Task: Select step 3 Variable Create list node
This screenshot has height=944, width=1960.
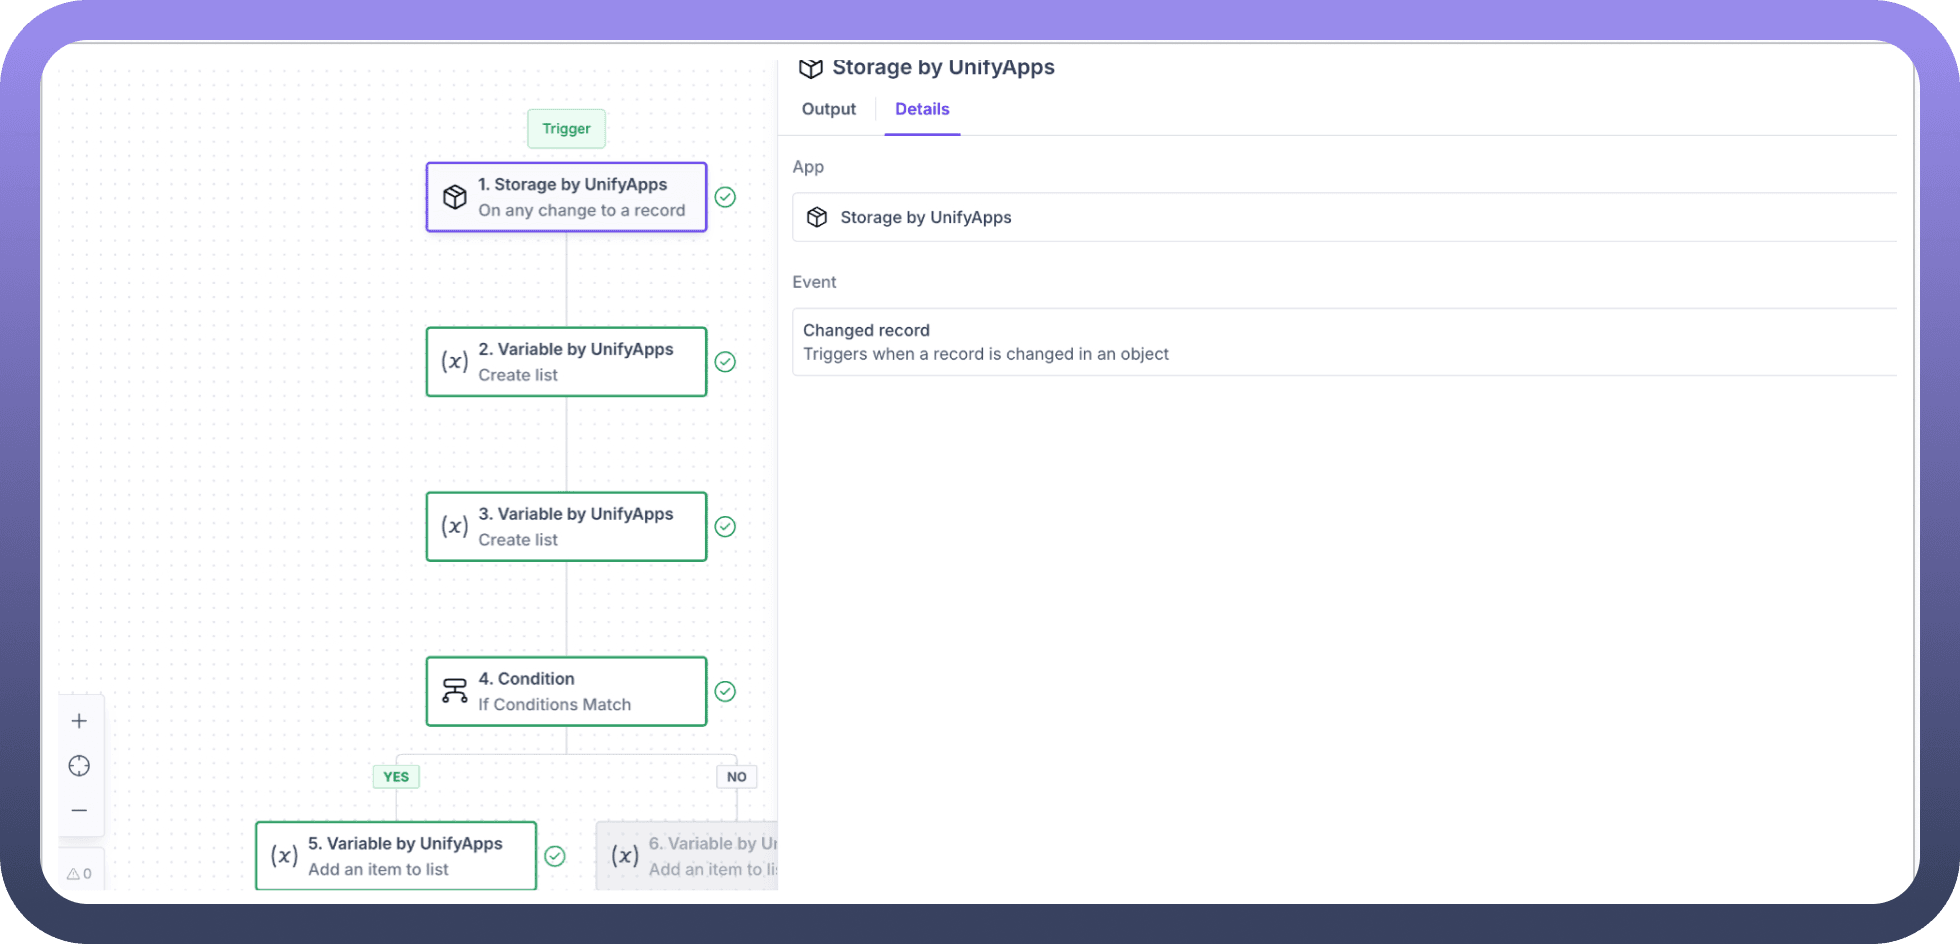Action: [566, 527]
